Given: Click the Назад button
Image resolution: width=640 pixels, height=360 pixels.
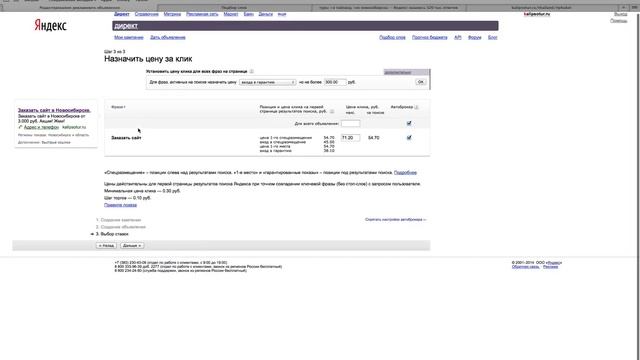Looking at the screenshot, I should tap(106, 246).
